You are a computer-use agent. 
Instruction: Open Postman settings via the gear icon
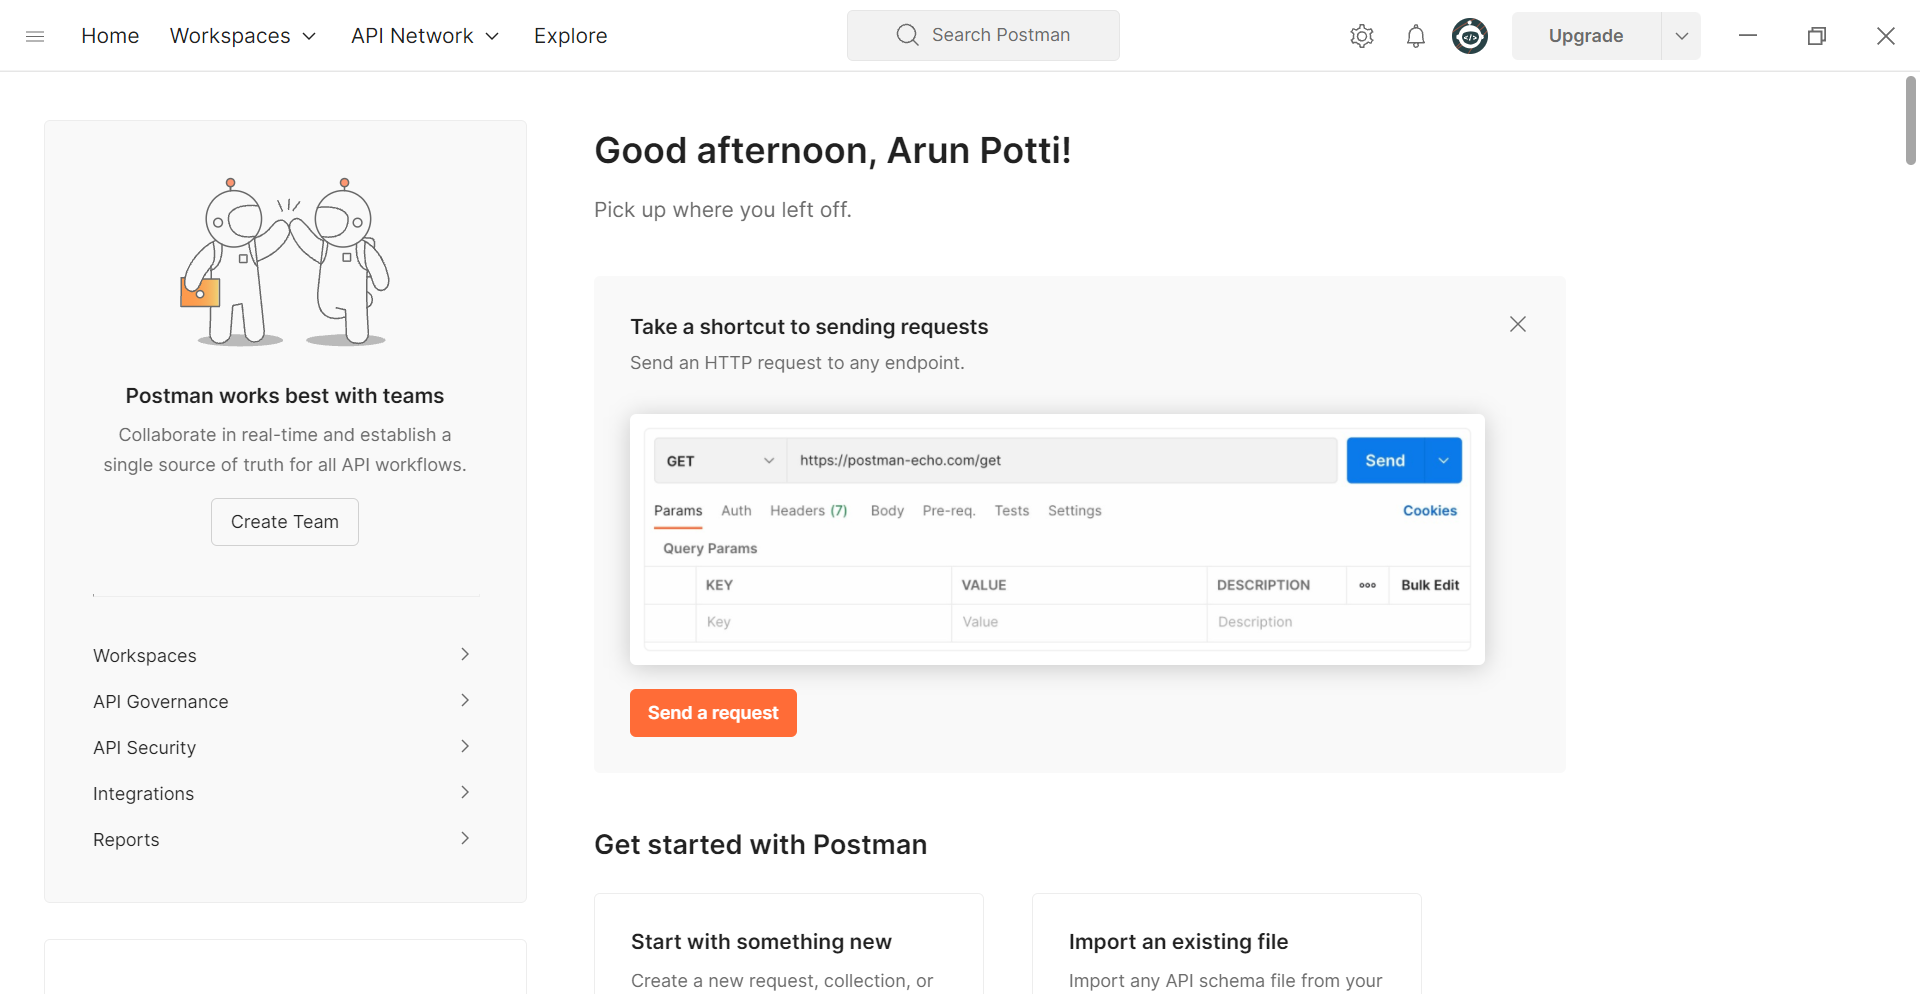click(1361, 36)
